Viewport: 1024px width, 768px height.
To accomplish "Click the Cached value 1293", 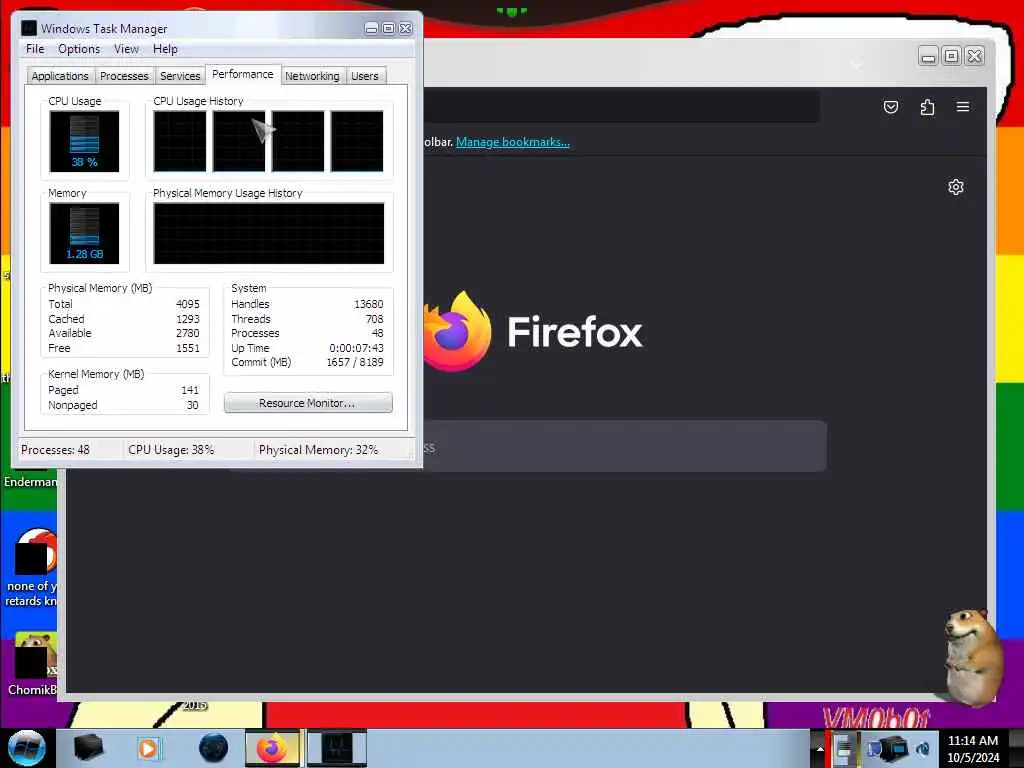I will click(x=188, y=319).
